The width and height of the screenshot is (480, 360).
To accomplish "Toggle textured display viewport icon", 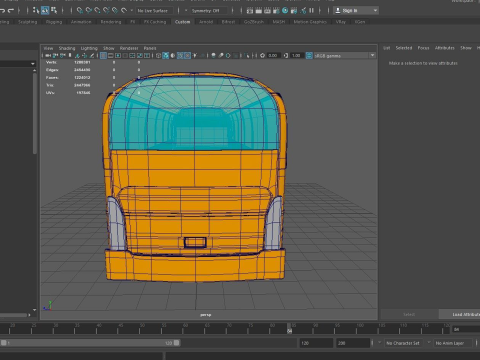I will pyautogui.click(x=187, y=55).
